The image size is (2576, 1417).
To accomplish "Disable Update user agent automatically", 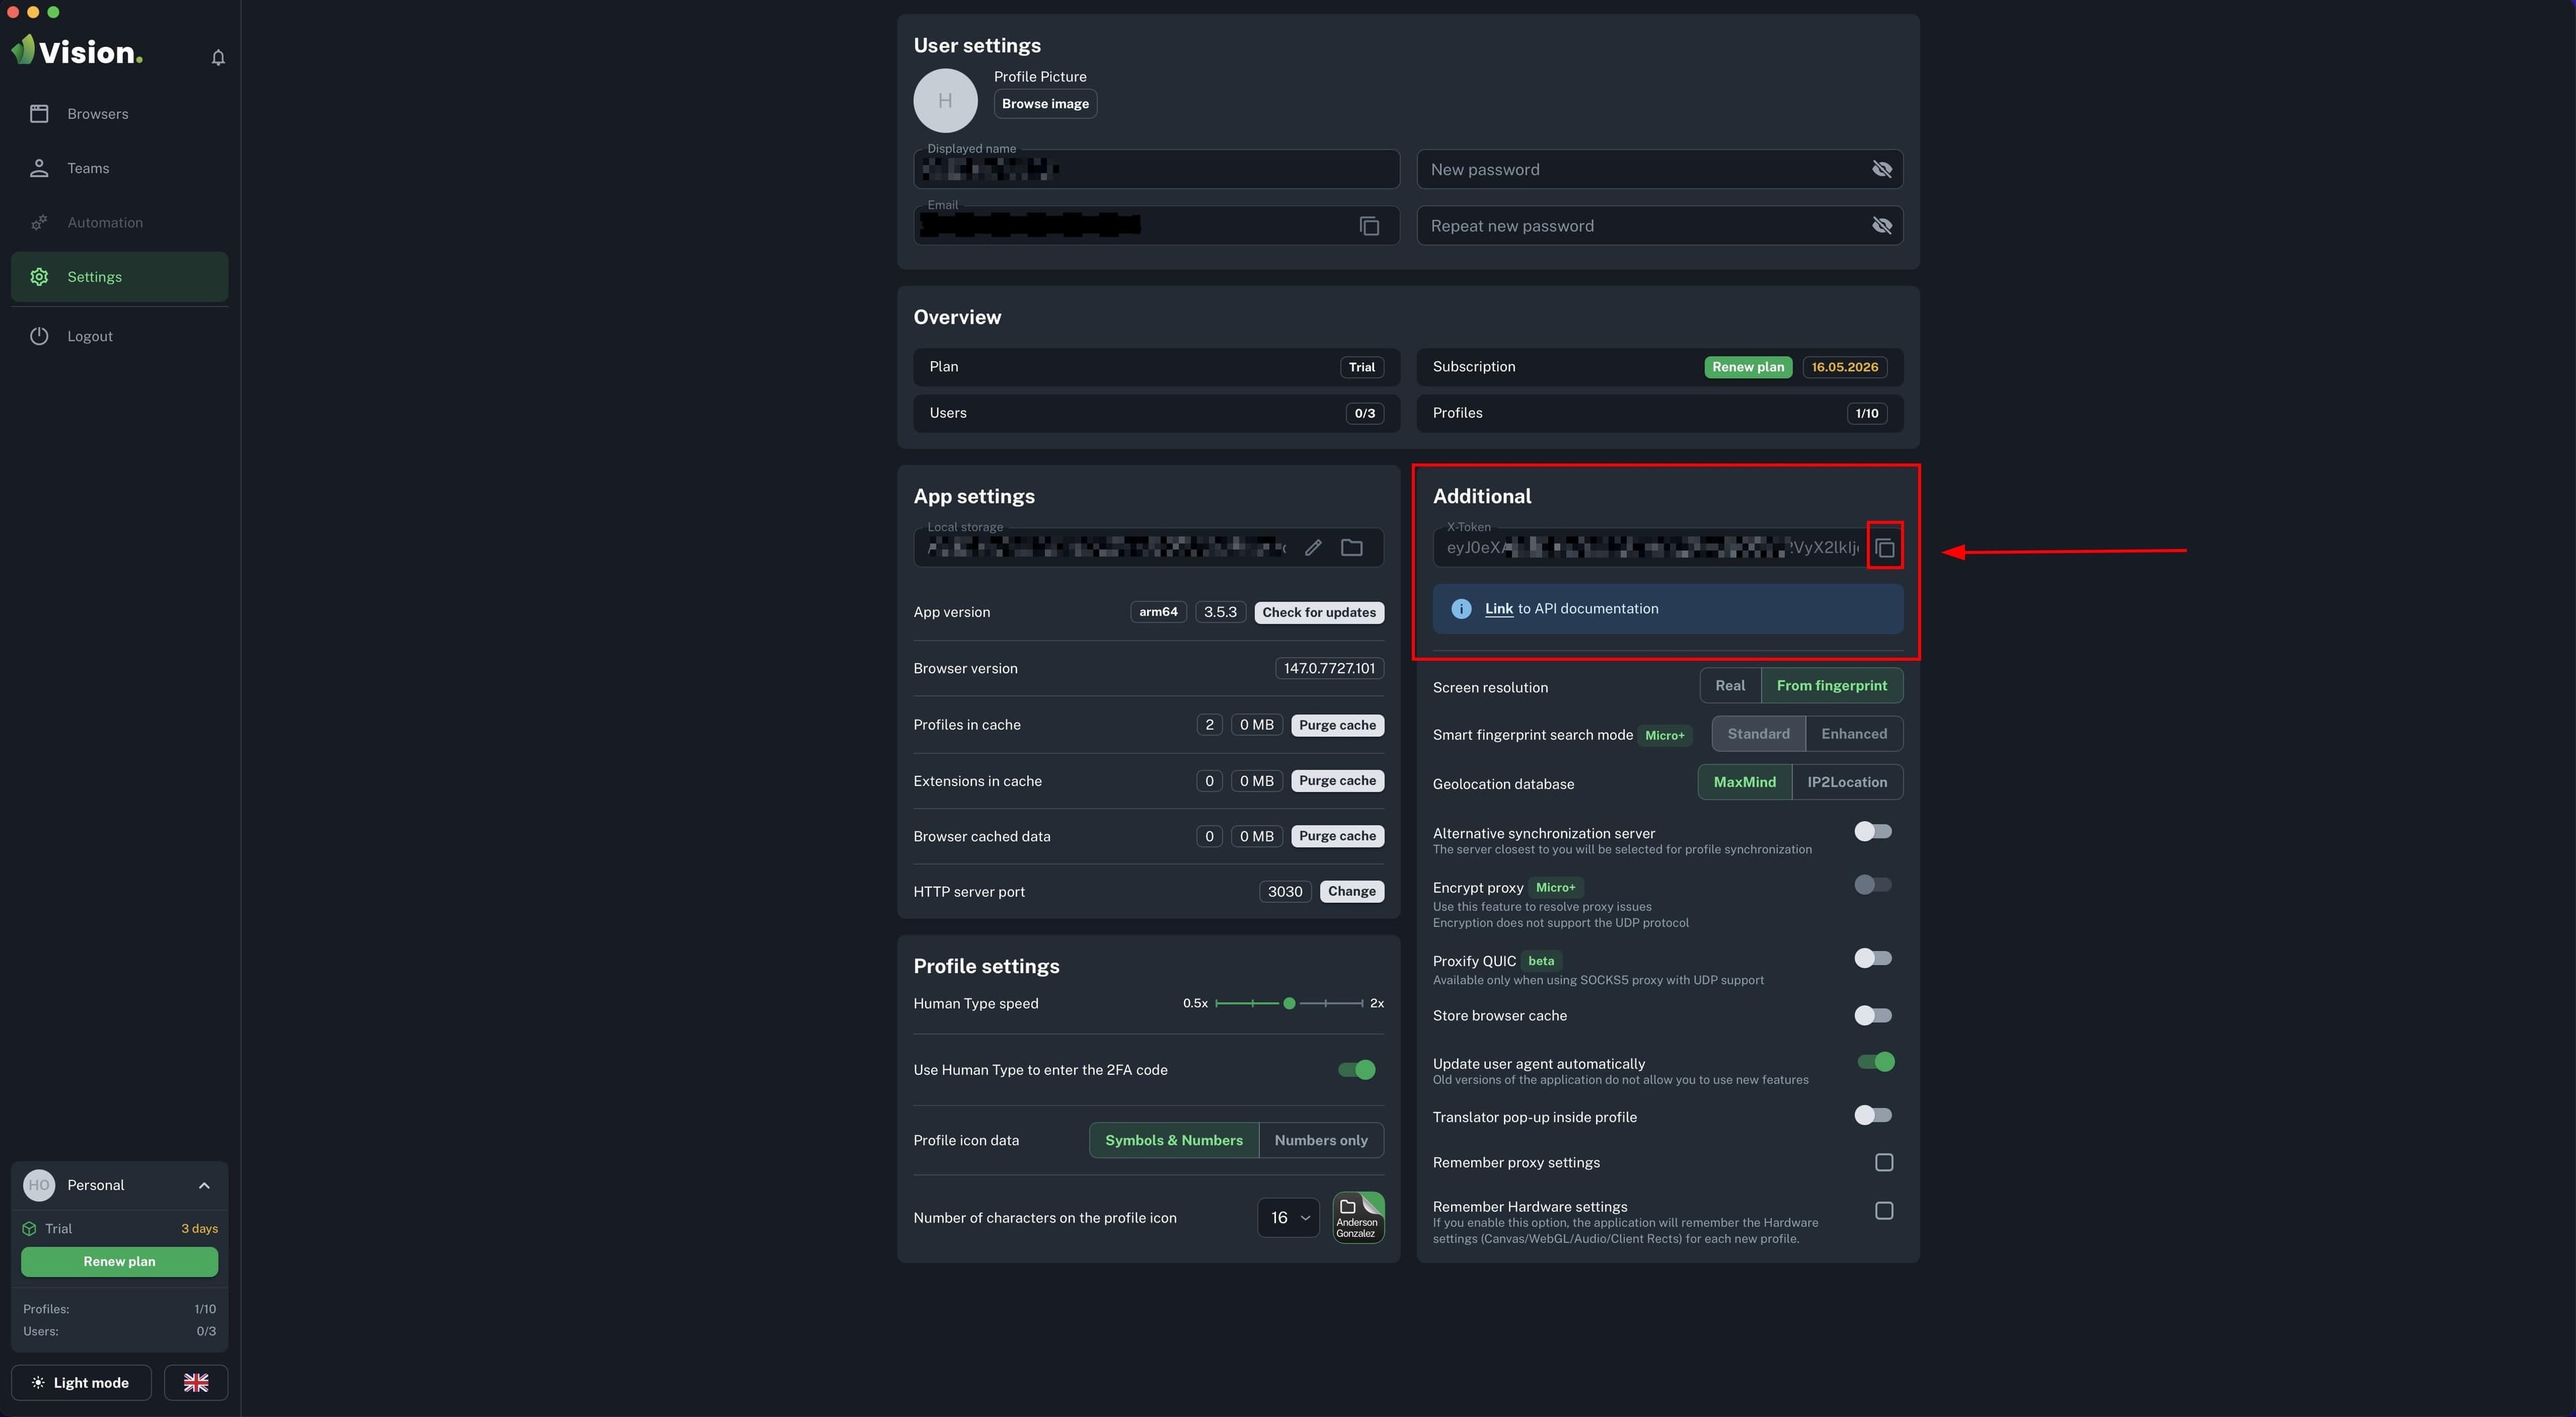I will pos(1875,1062).
